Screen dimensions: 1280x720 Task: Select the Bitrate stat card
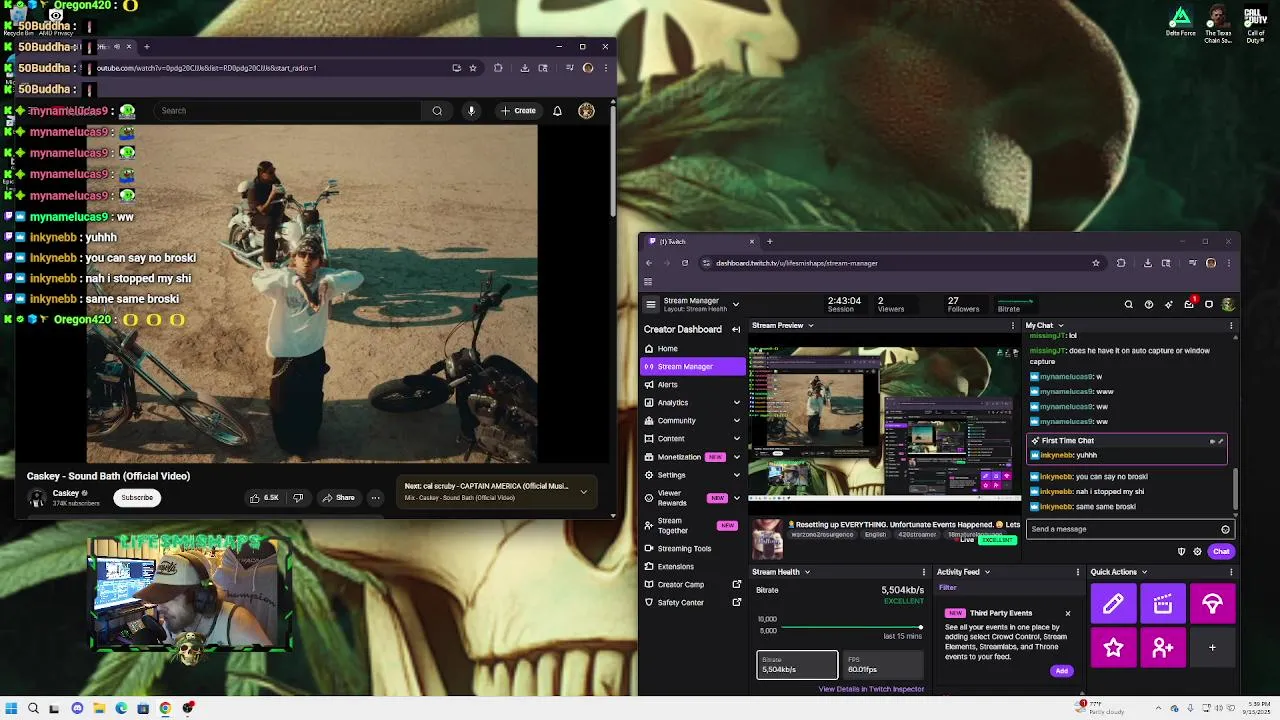tap(797, 664)
